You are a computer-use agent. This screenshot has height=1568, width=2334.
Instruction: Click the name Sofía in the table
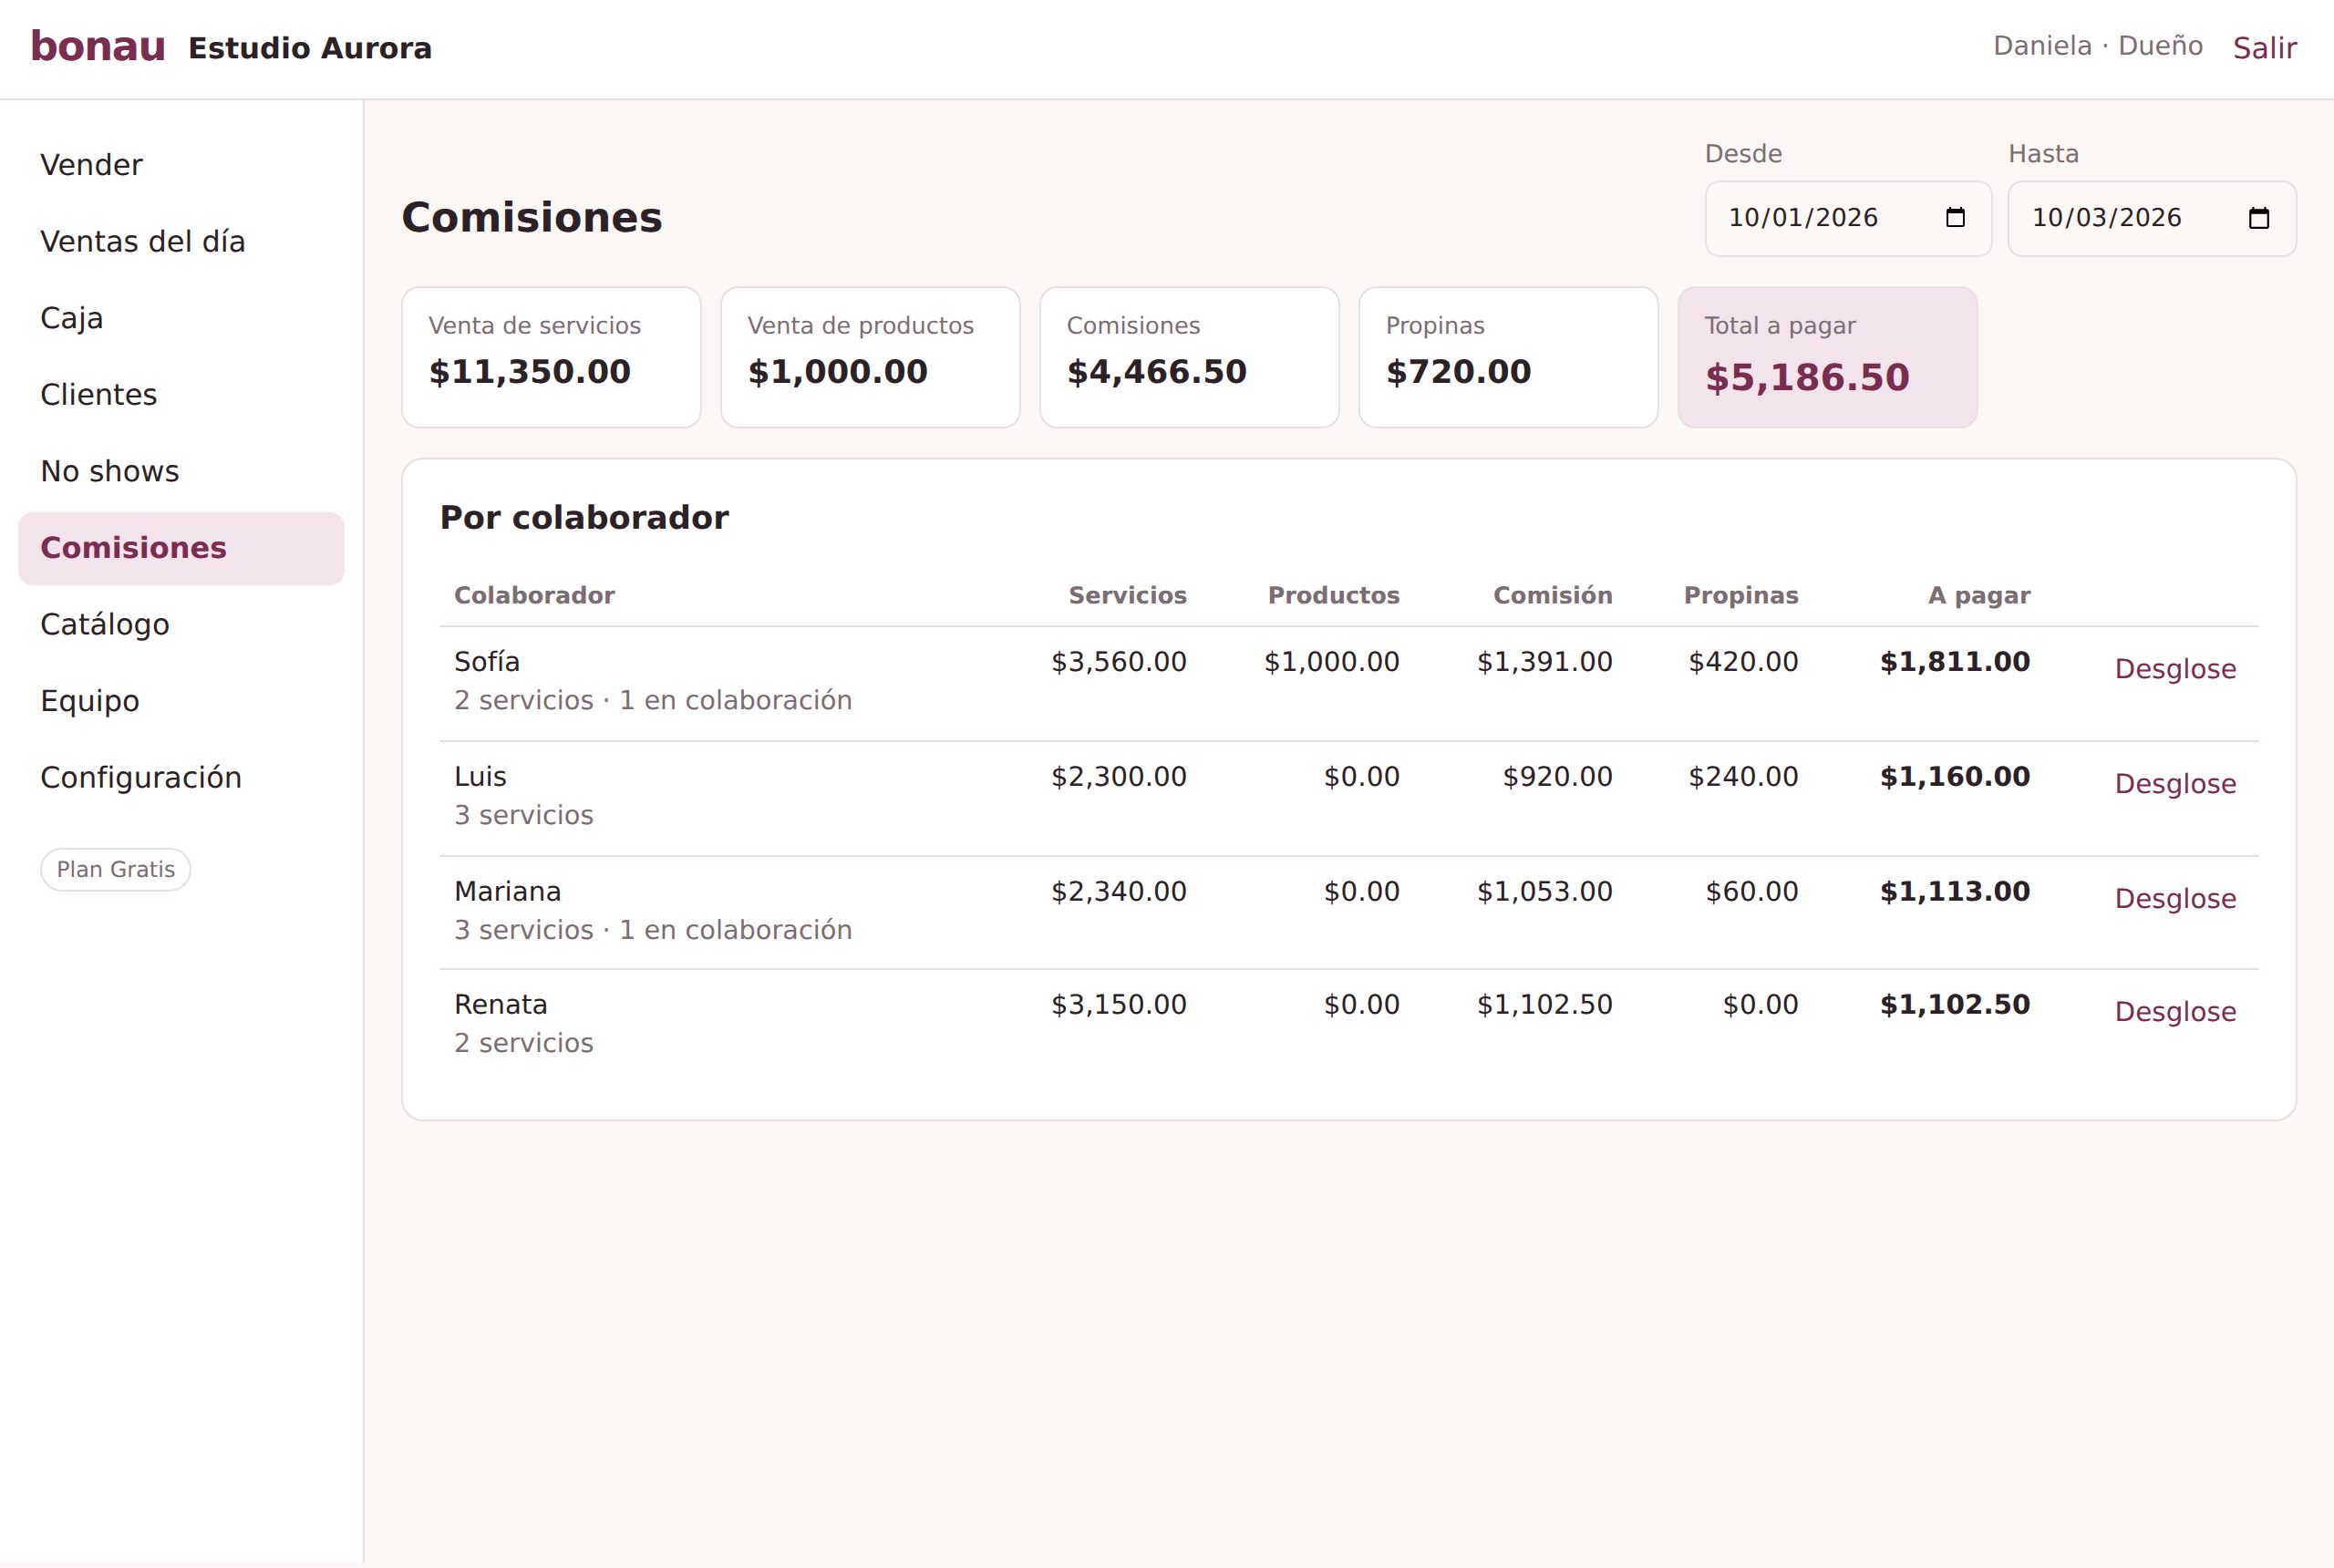click(x=487, y=662)
